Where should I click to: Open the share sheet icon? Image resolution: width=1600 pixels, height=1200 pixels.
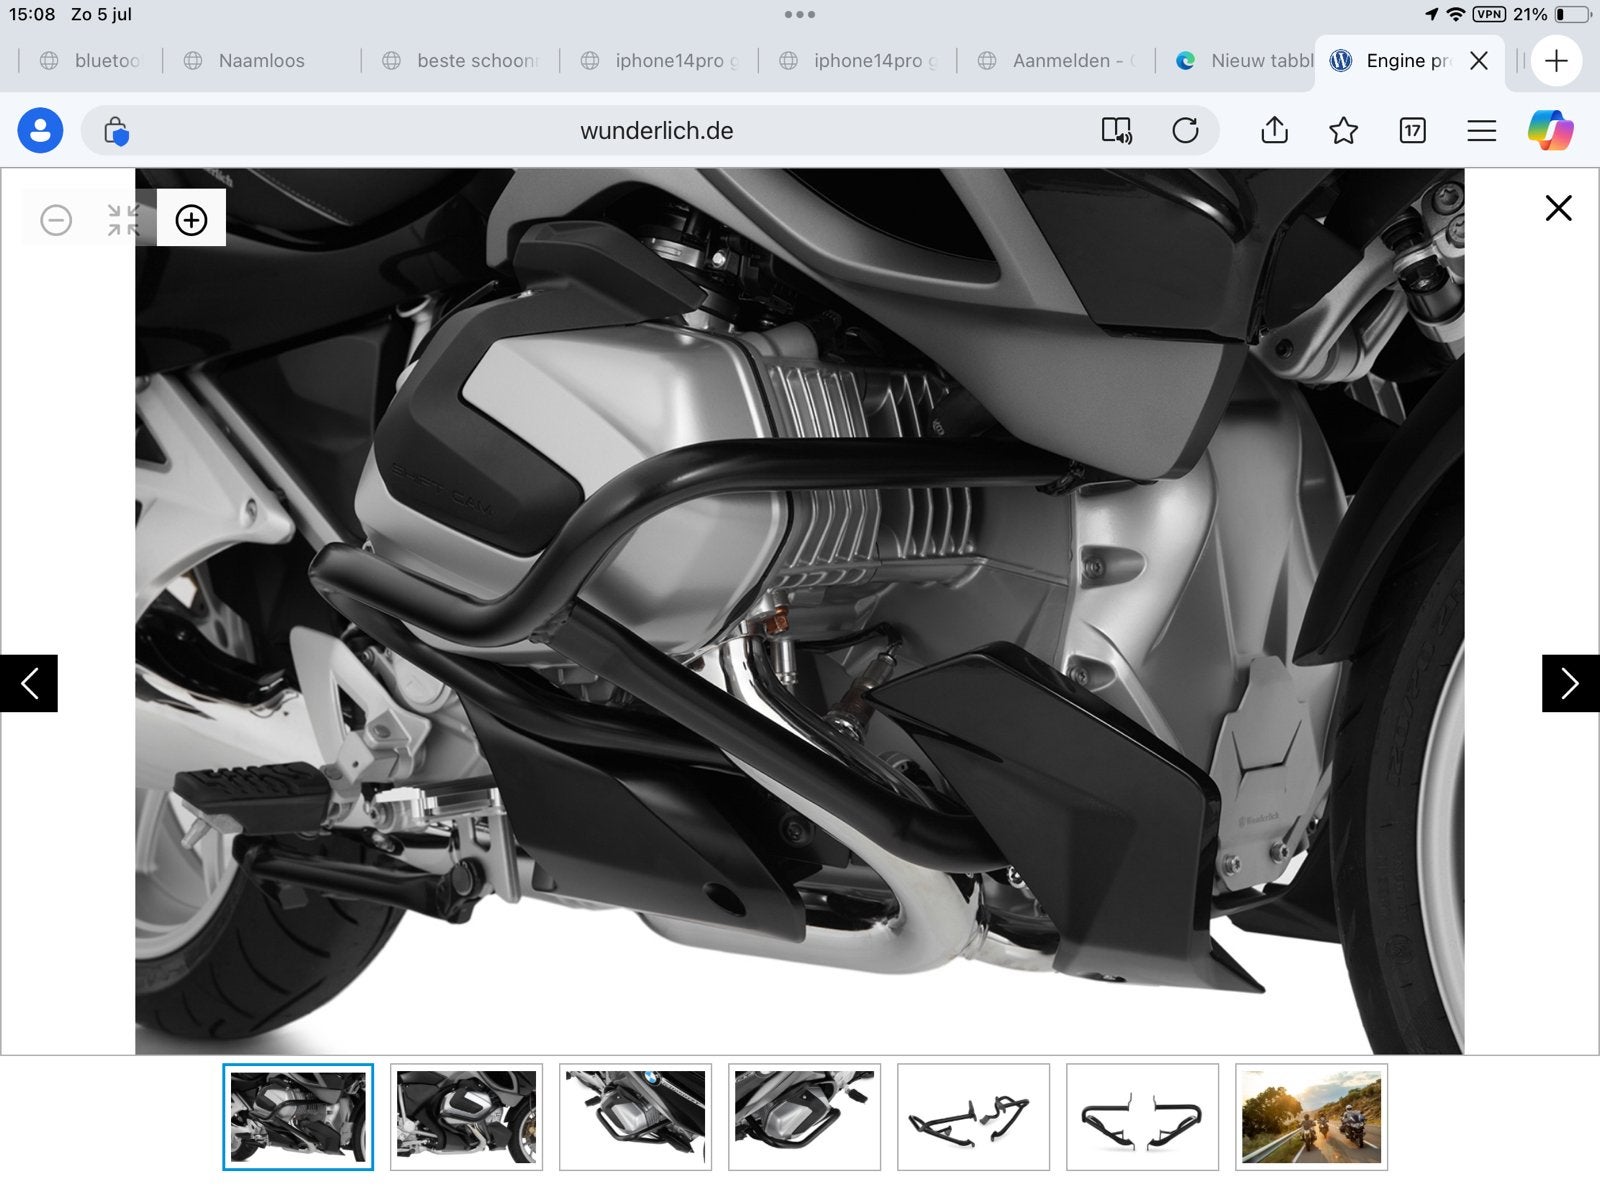coord(1274,131)
